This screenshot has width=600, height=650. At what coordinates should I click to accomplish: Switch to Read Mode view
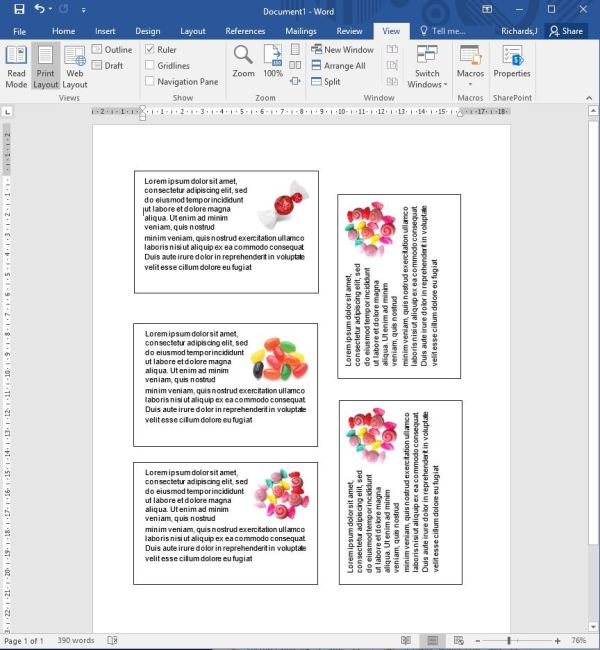(16, 66)
